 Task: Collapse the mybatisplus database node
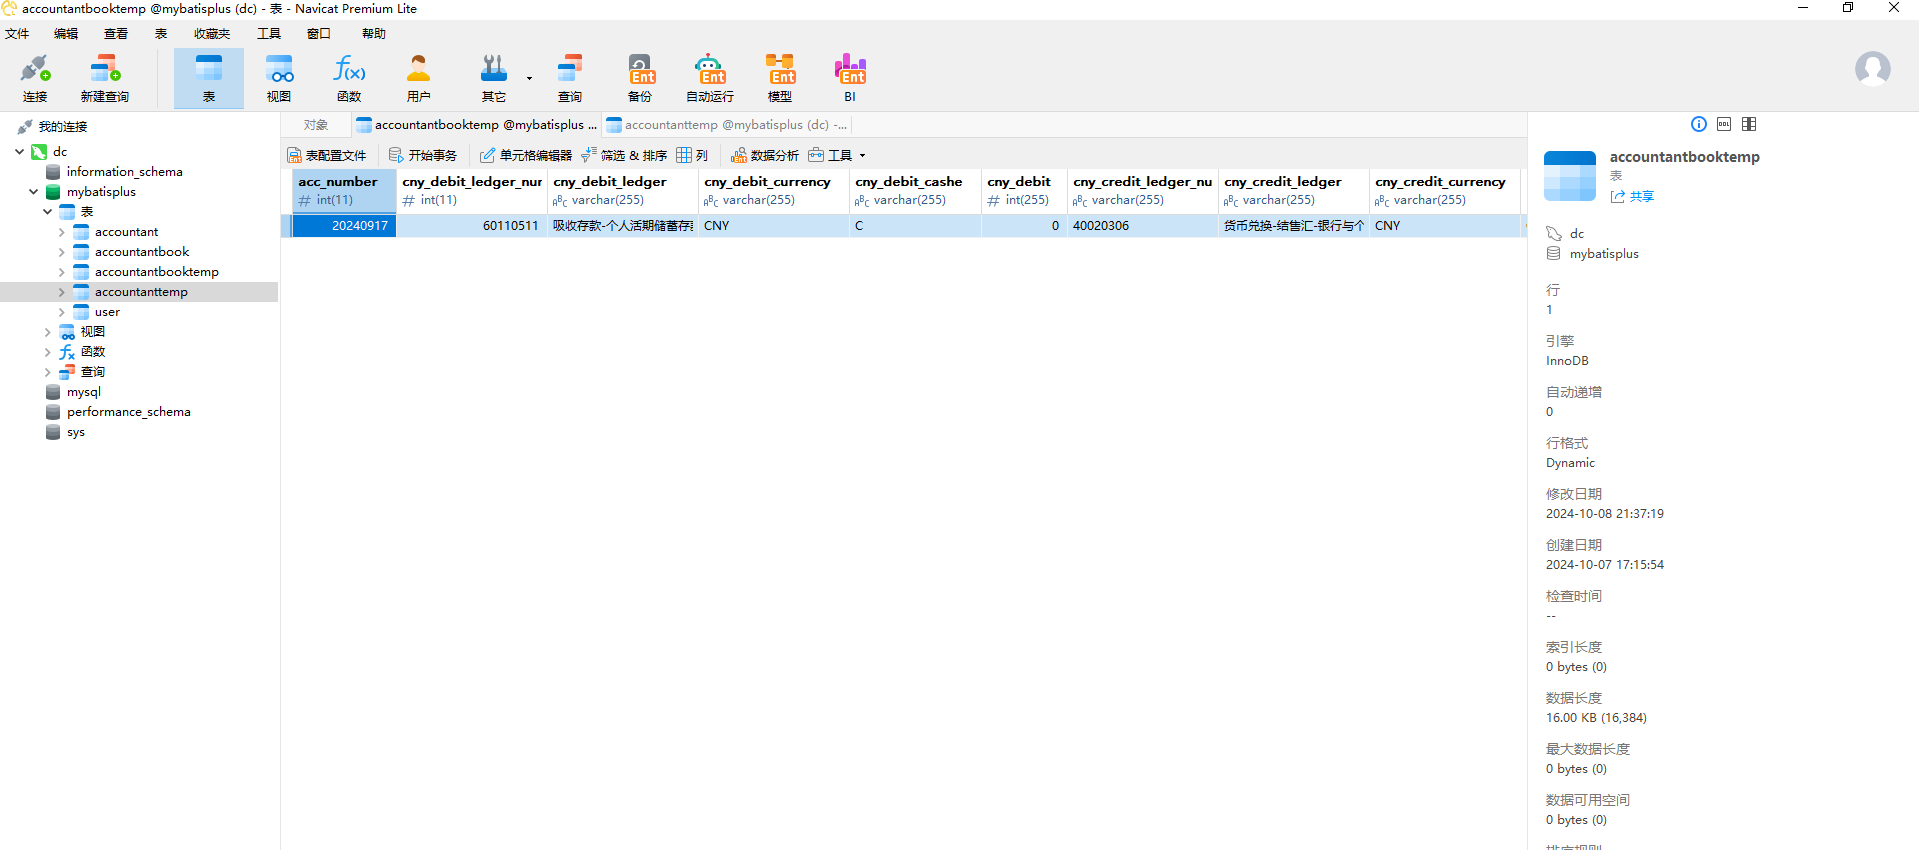tap(33, 192)
